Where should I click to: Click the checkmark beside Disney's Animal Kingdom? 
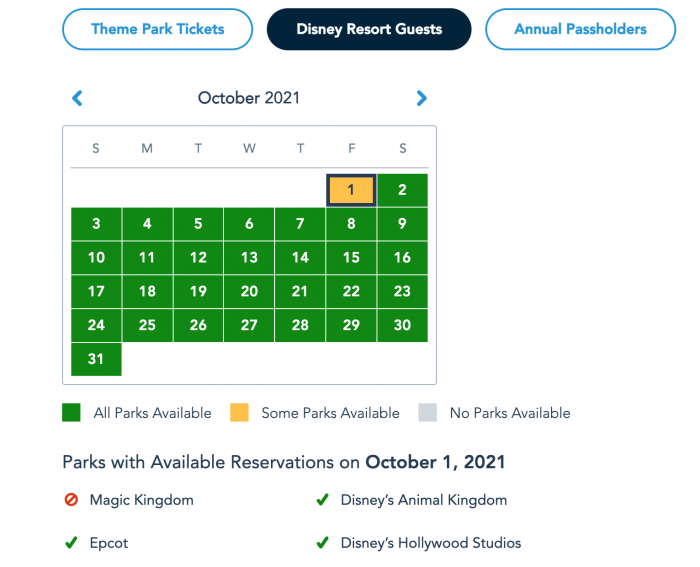(x=322, y=500)
